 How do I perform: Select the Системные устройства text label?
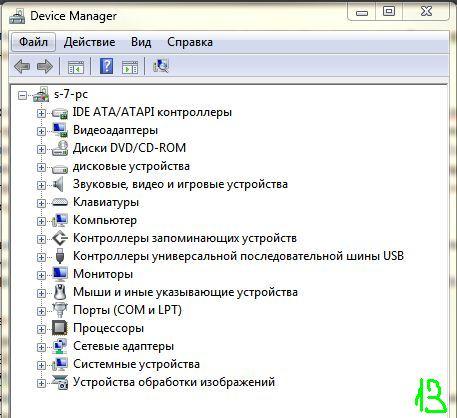136,364
